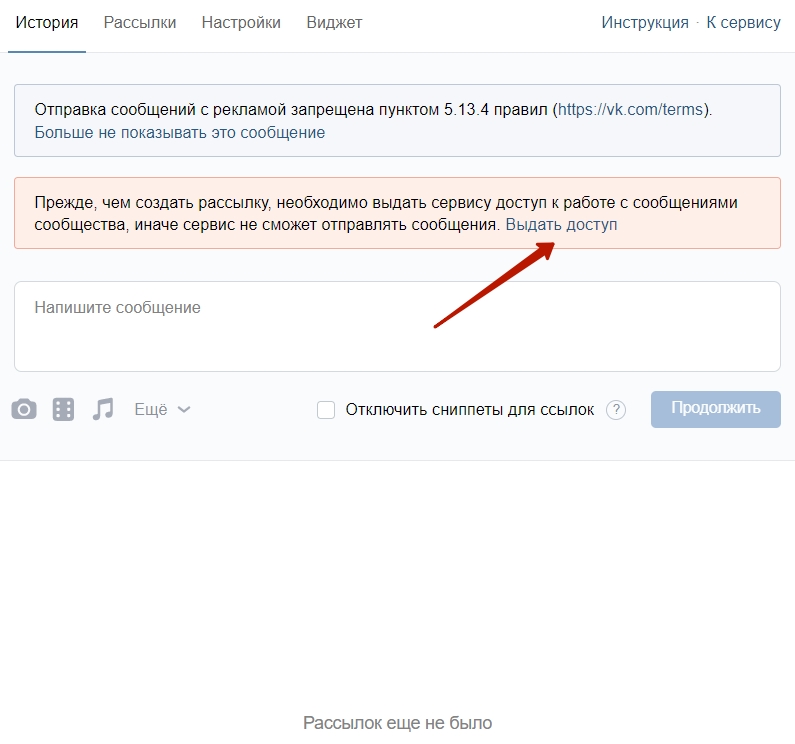Open the chevron arrow next to Ещё
The width and height of the screenshot is (795, 744).
184,410
